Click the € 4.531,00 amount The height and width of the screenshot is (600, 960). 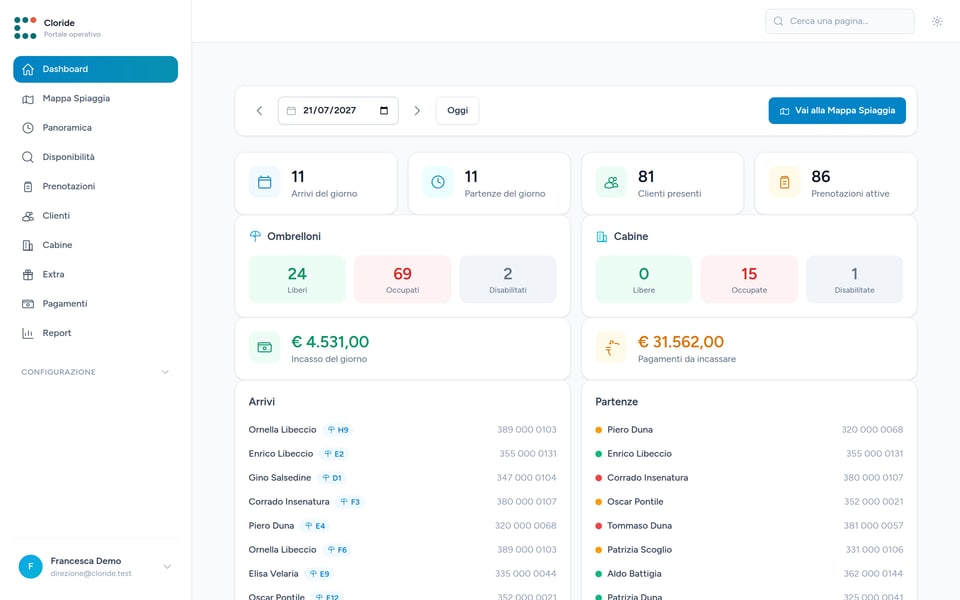(x=330, y=342)
